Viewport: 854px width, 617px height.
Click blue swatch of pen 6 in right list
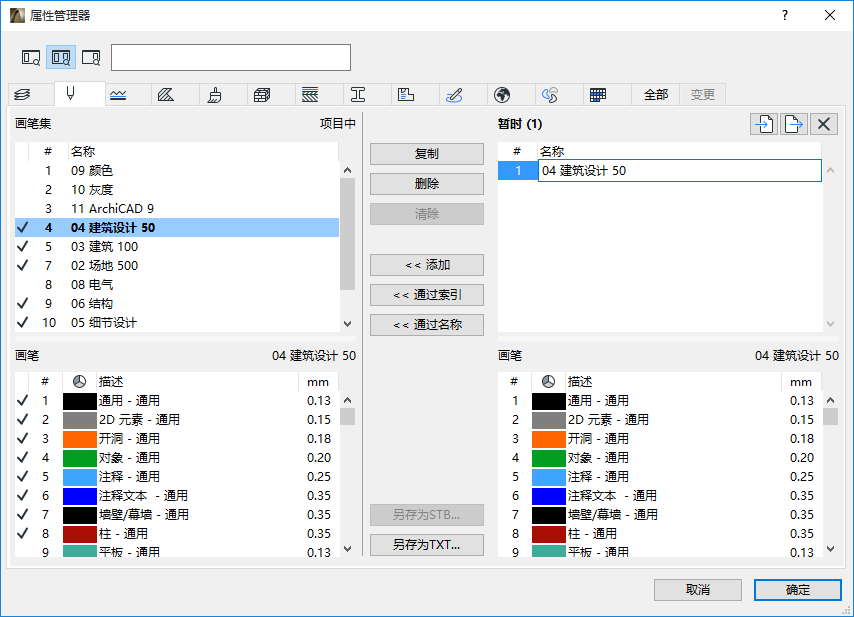(548, 496)
